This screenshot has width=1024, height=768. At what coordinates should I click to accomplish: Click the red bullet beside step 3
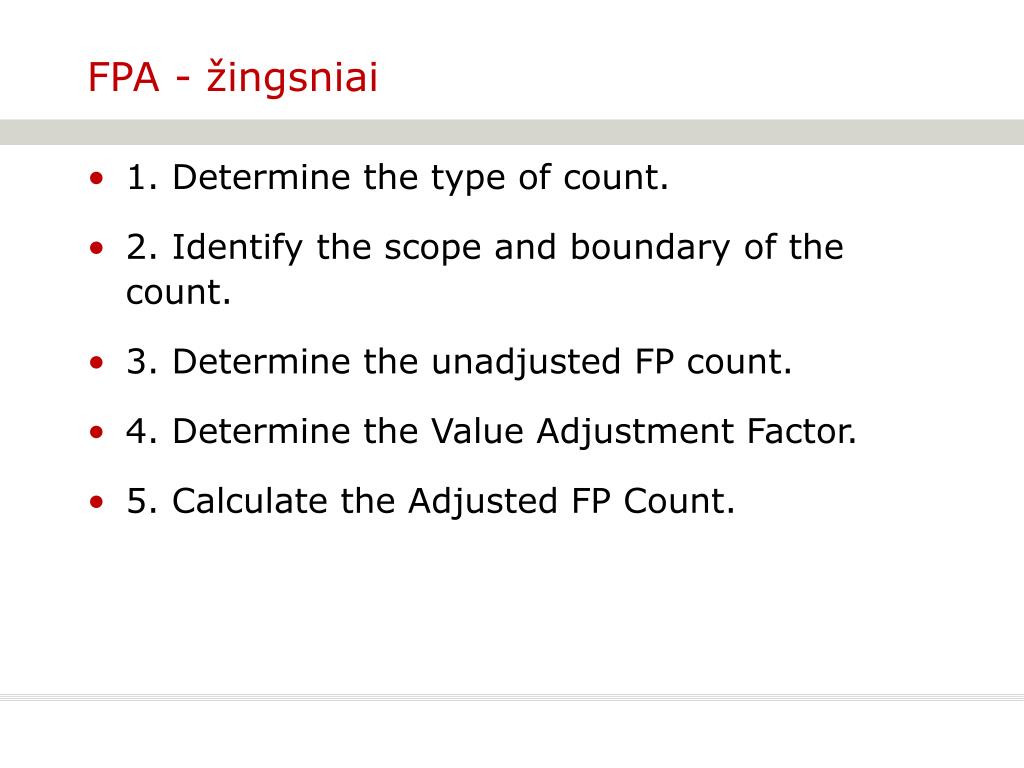[x=97, y=362]
